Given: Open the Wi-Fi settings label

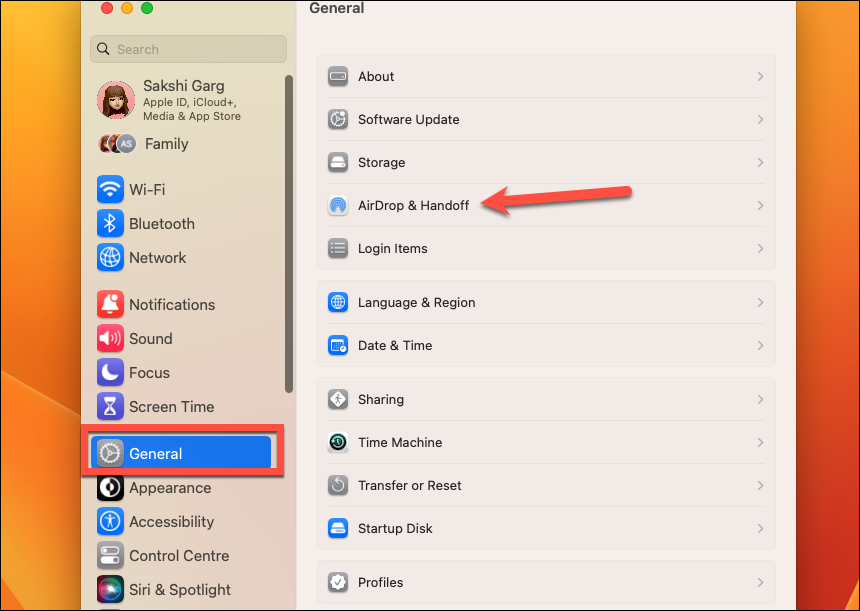Looking at the screenshot, I should pos(147,190).
